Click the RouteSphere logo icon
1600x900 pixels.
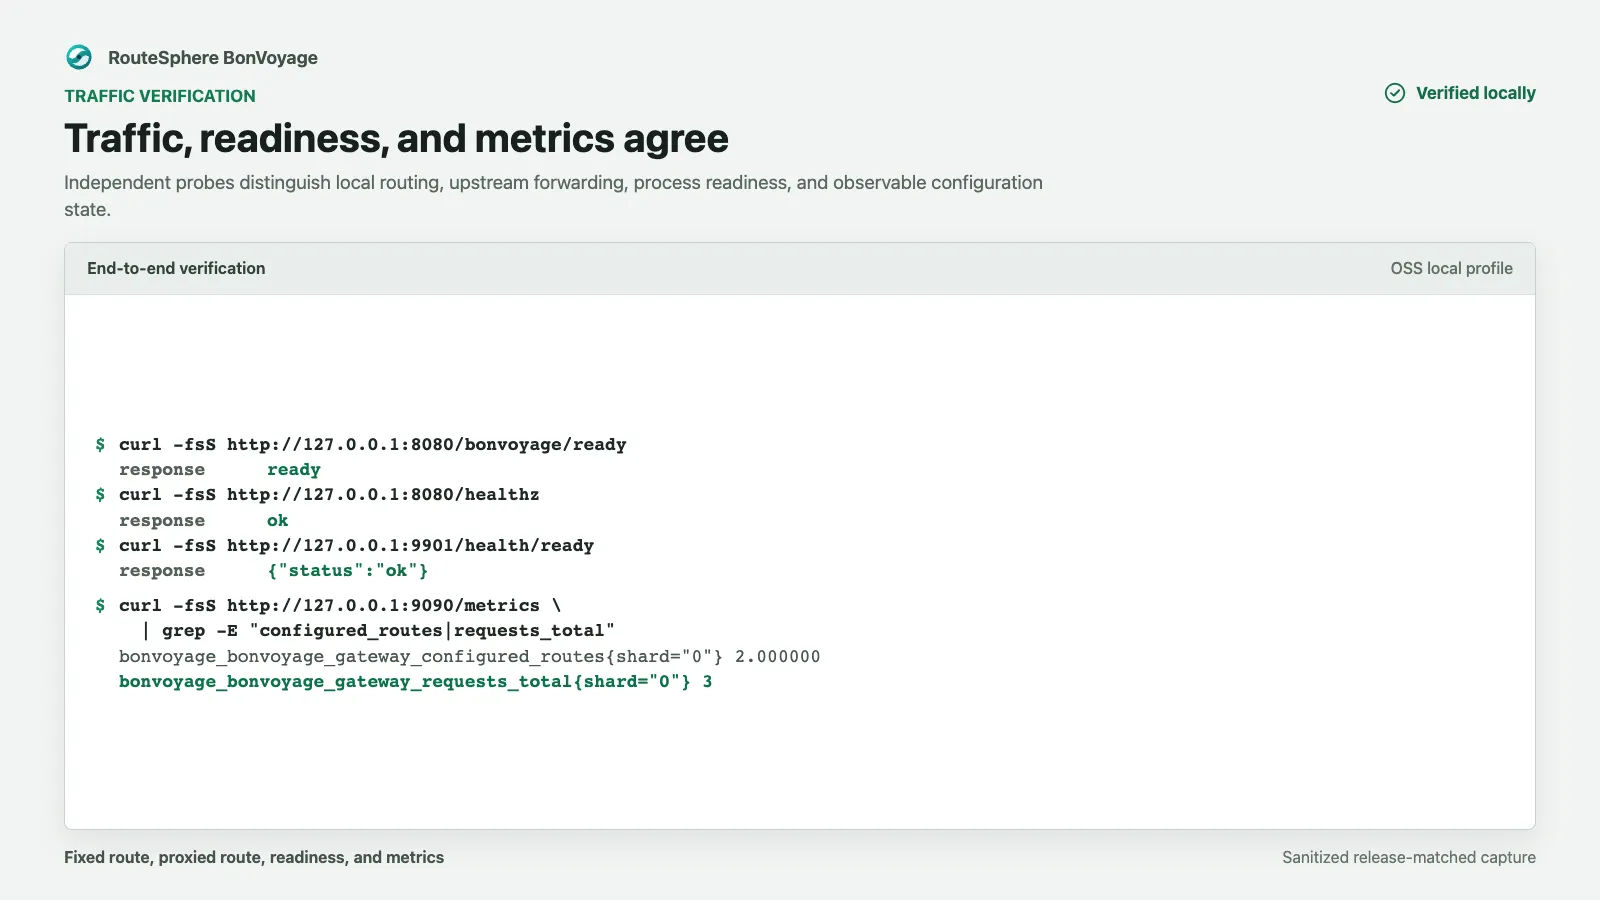[79, 57]
